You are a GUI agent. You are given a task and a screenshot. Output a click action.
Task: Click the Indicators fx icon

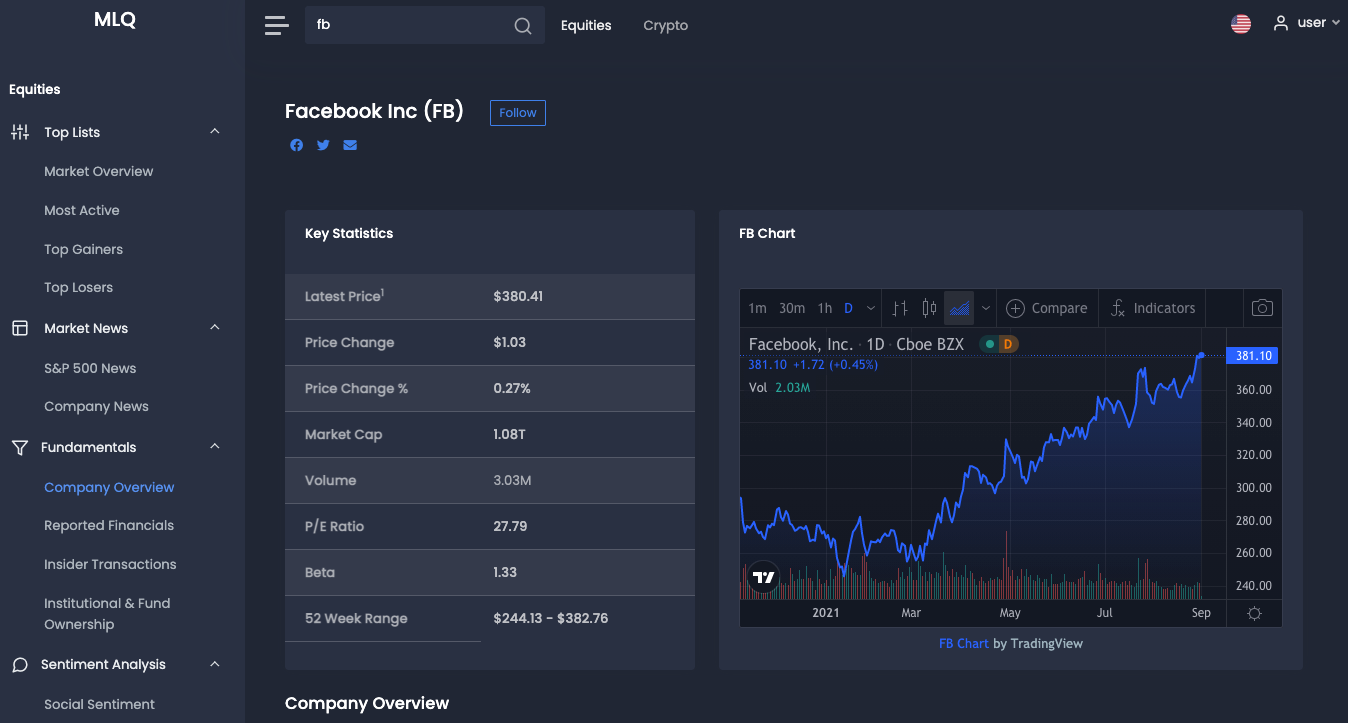(1118, 308)
